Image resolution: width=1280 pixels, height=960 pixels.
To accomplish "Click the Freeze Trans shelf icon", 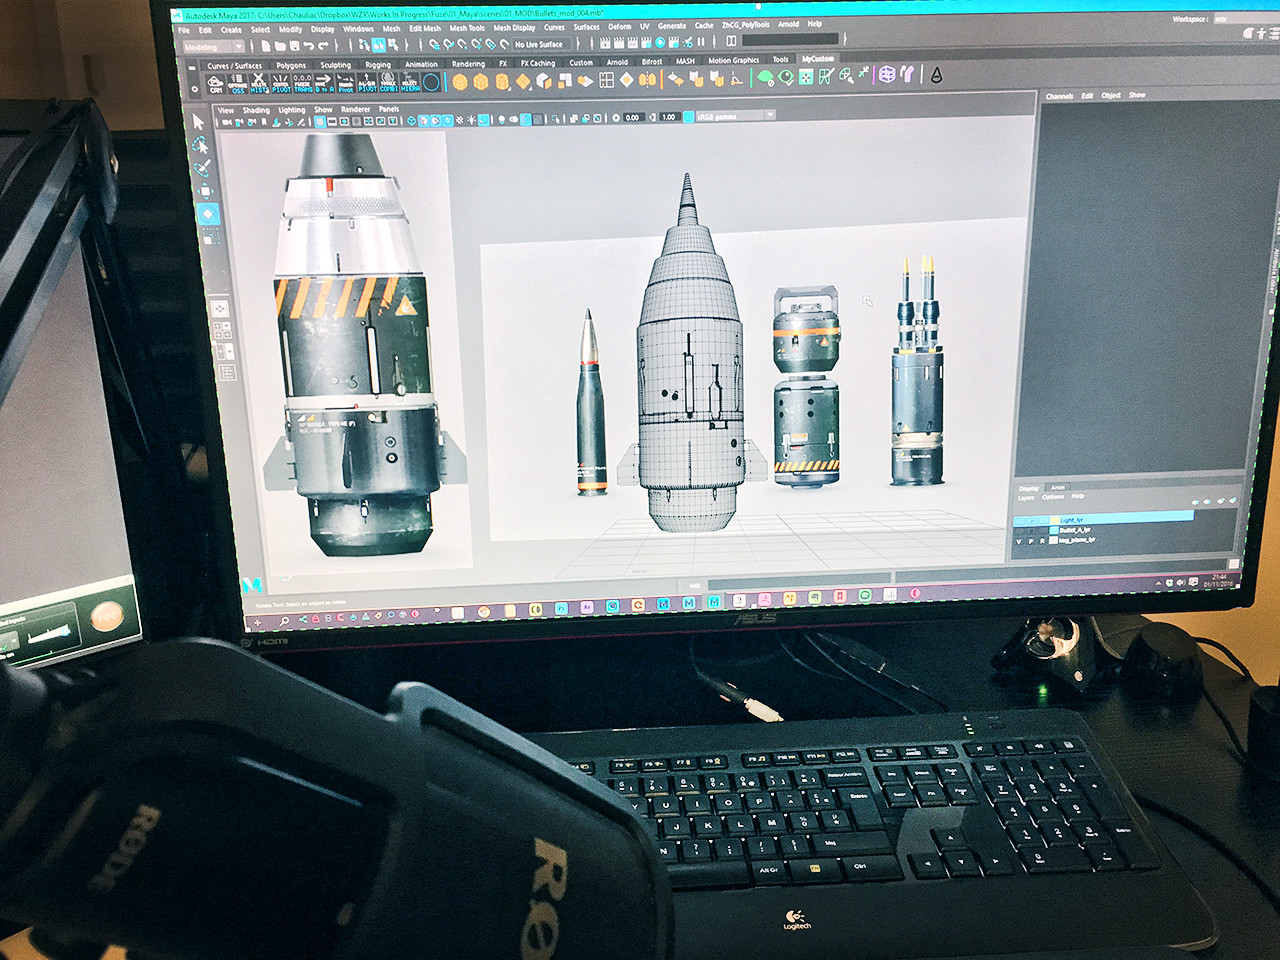I will (302, 83).
